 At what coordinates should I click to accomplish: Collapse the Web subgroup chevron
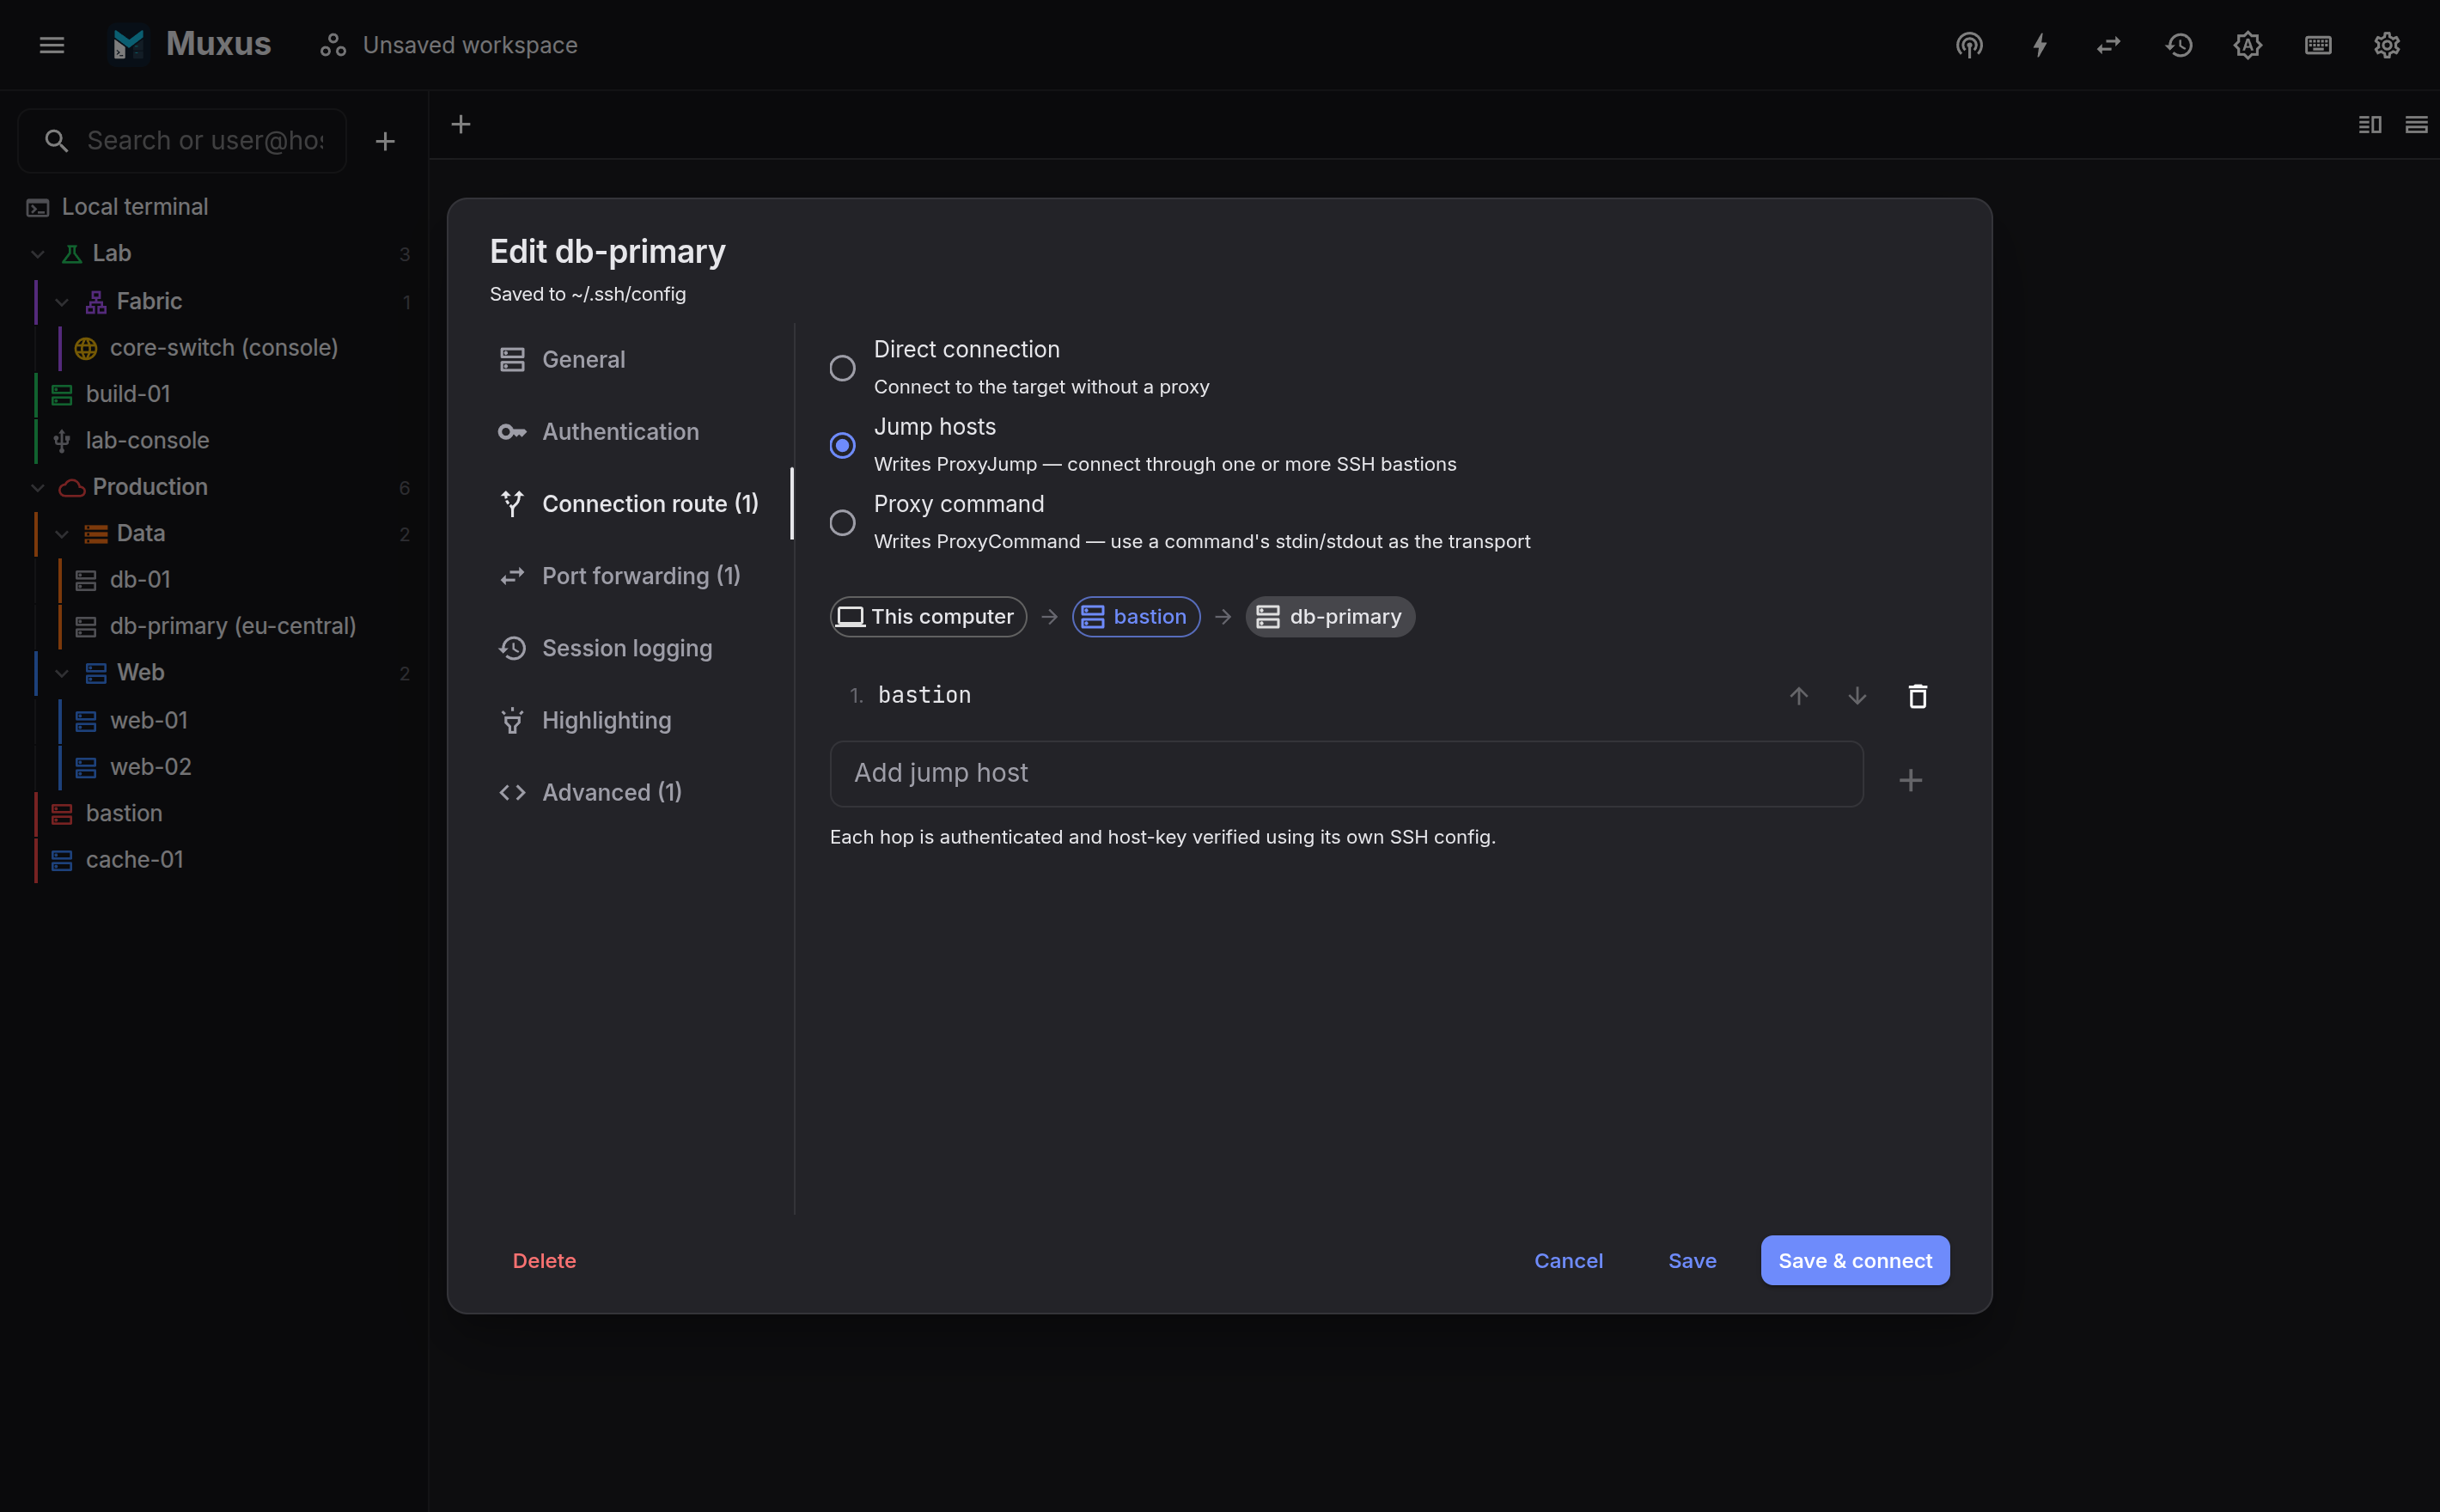pyautogui.click(x=62, y=673)
